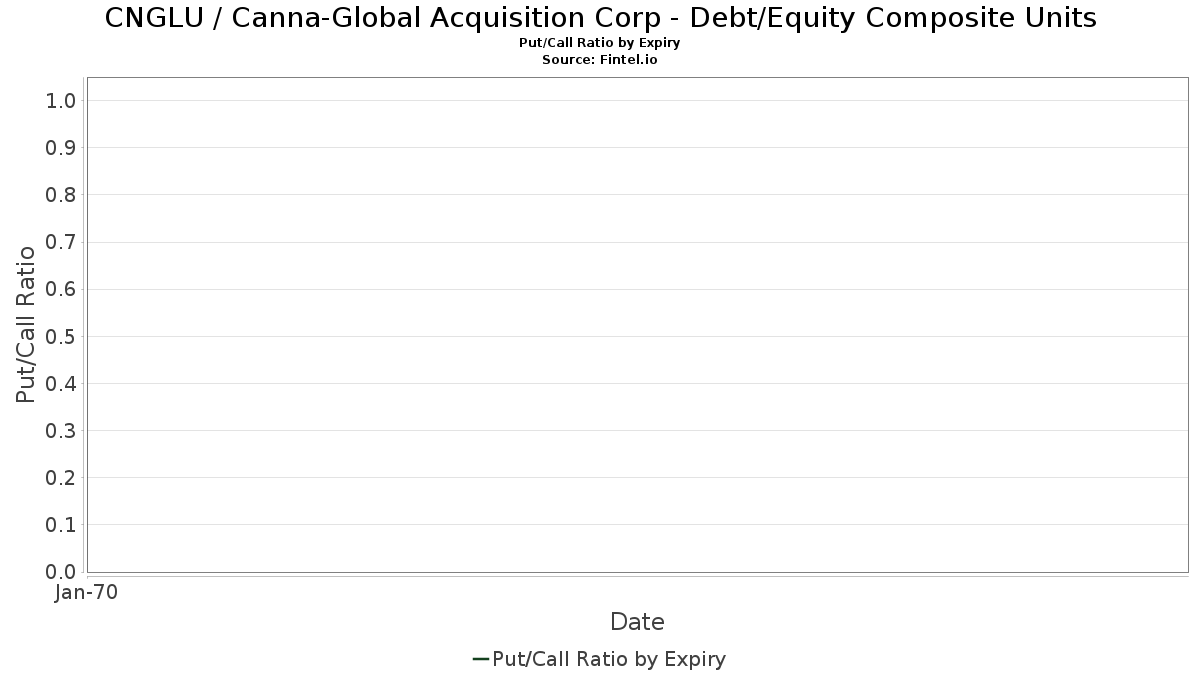Screen dimensions: 1200x675
Task: Click the Date x-axis title
Action: 637,622
